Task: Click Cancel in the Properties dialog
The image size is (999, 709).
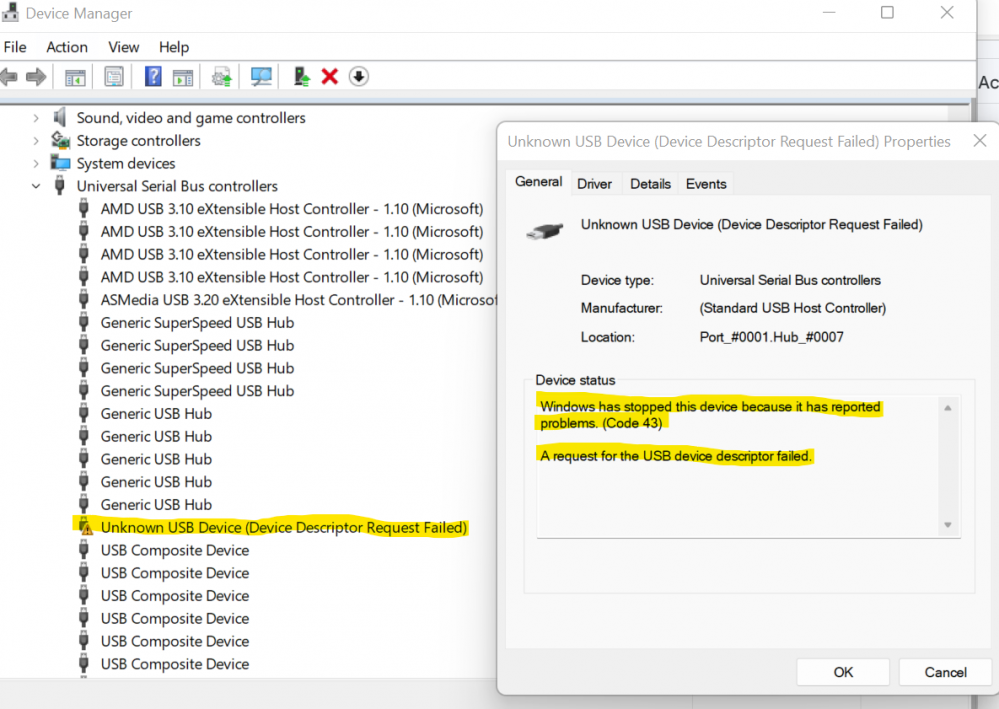Action: 945,672
